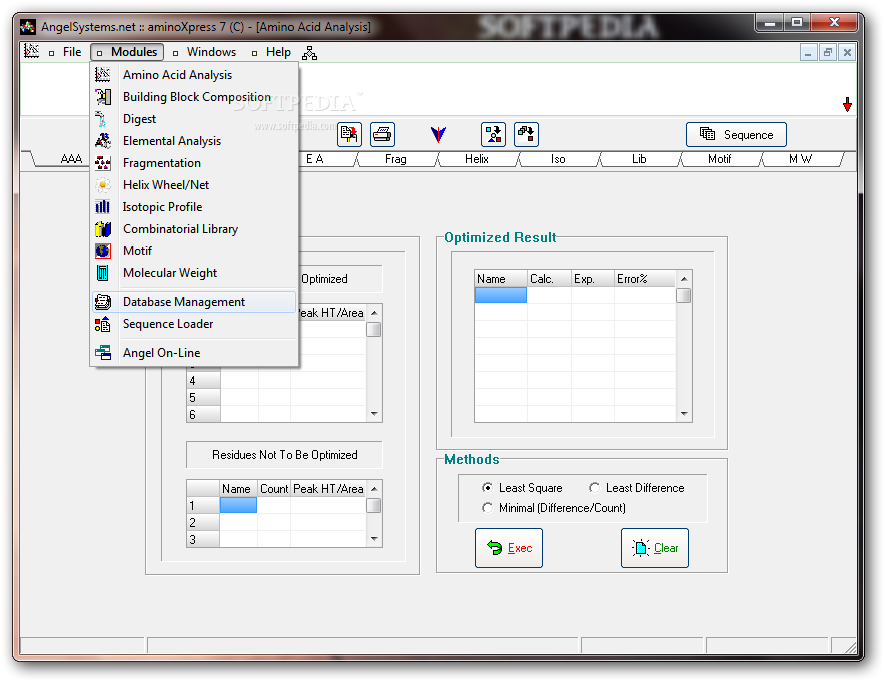Click the Amino Acid Analysis chart icon
The image size is (885, 682).
tap(103, 75)
